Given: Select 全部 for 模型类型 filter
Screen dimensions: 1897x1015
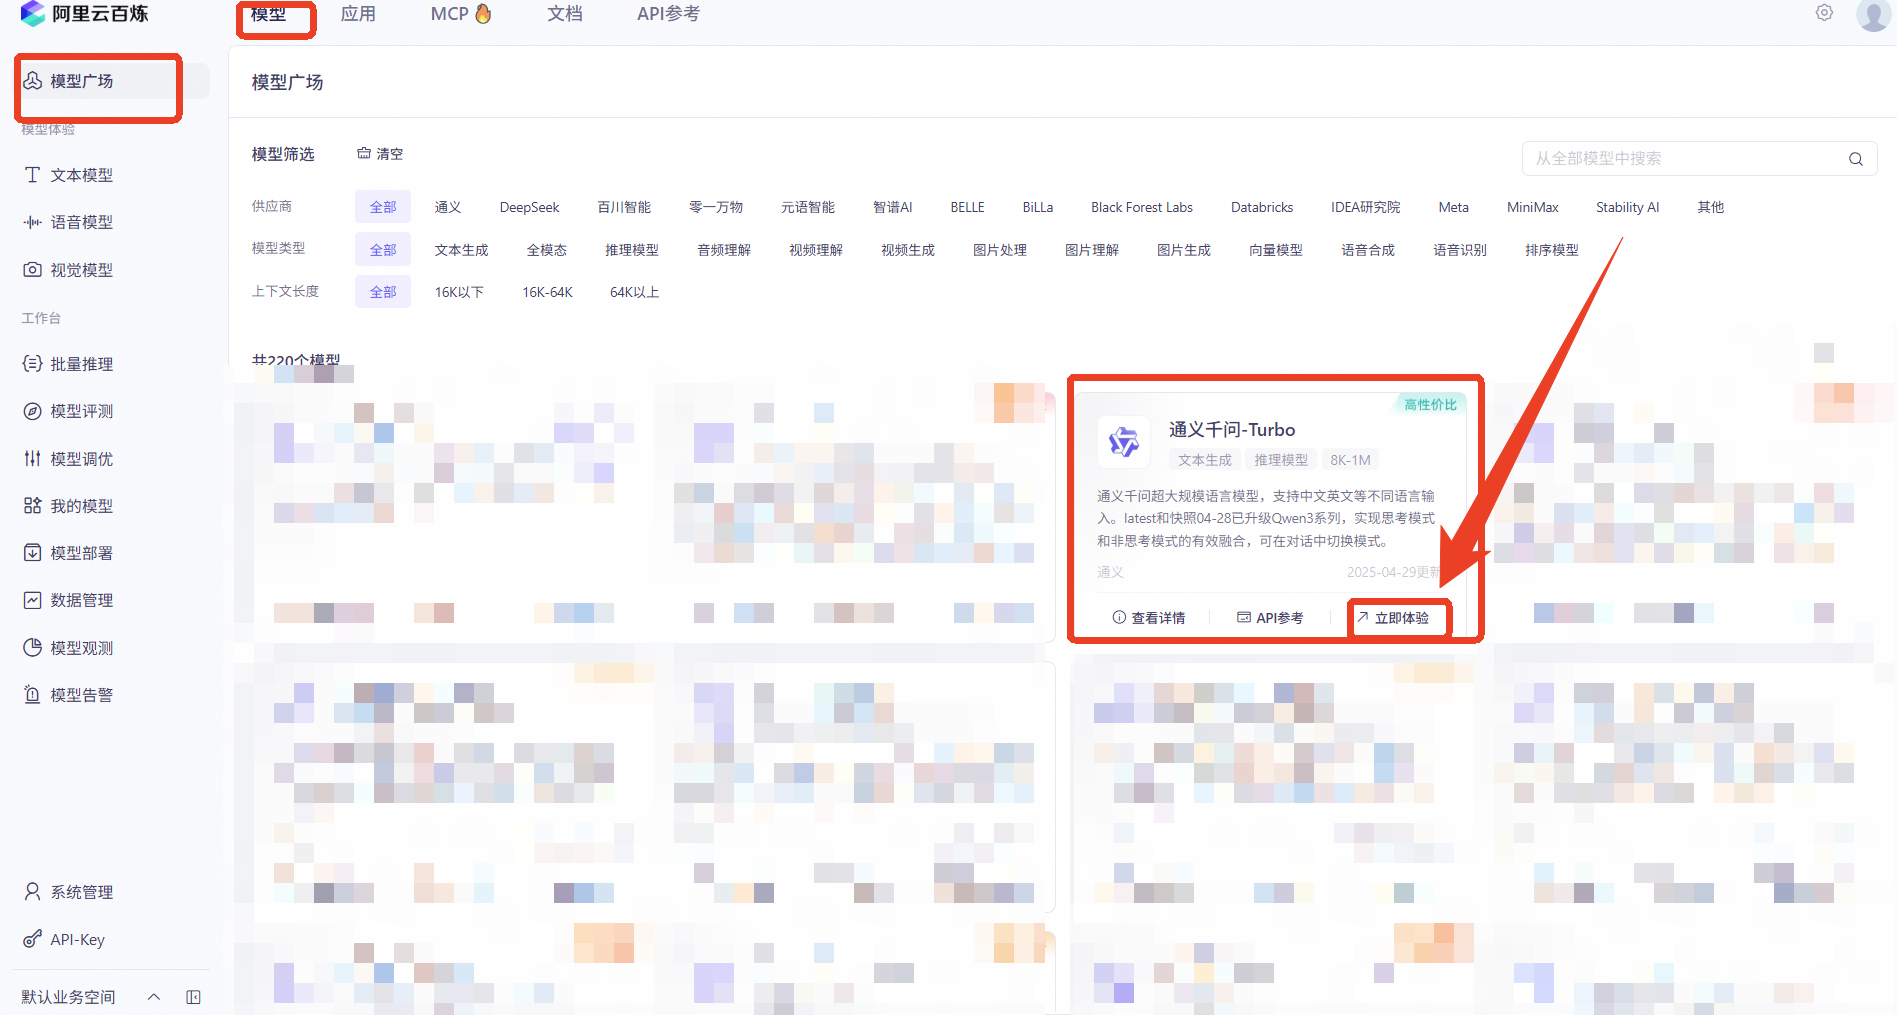Looking at the screenshot, I should 383,250.
